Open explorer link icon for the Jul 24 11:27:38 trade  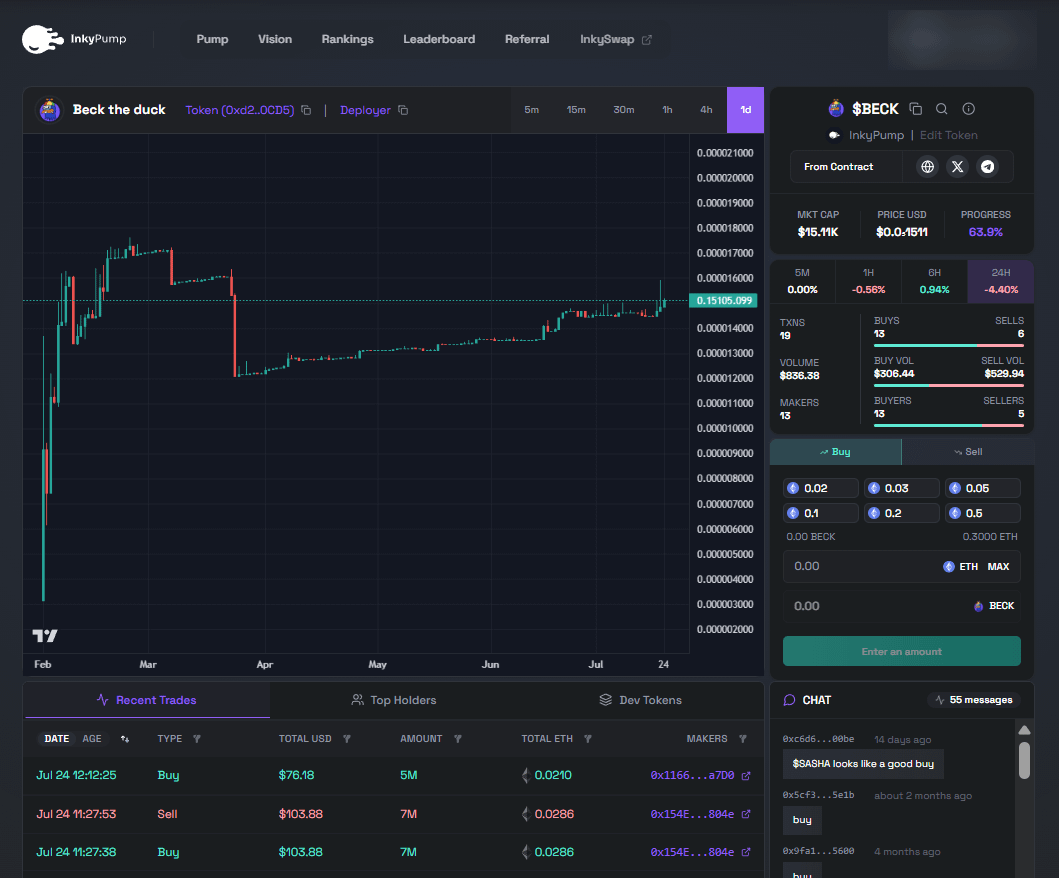tap(746, 852)
